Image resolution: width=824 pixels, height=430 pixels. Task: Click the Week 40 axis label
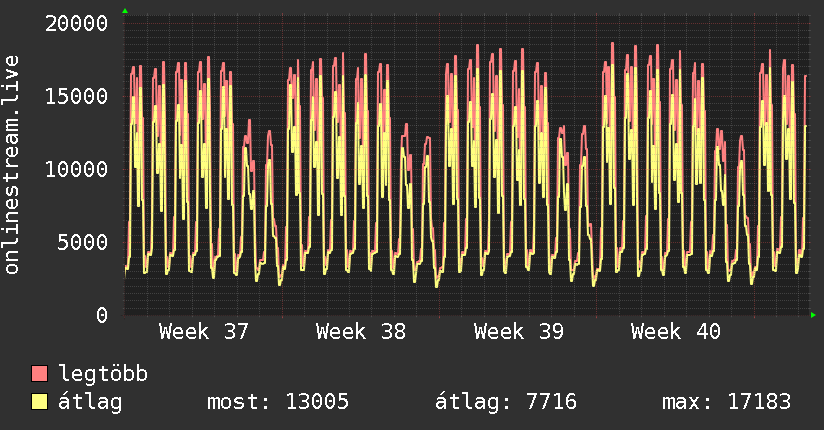tap(676, 332)
